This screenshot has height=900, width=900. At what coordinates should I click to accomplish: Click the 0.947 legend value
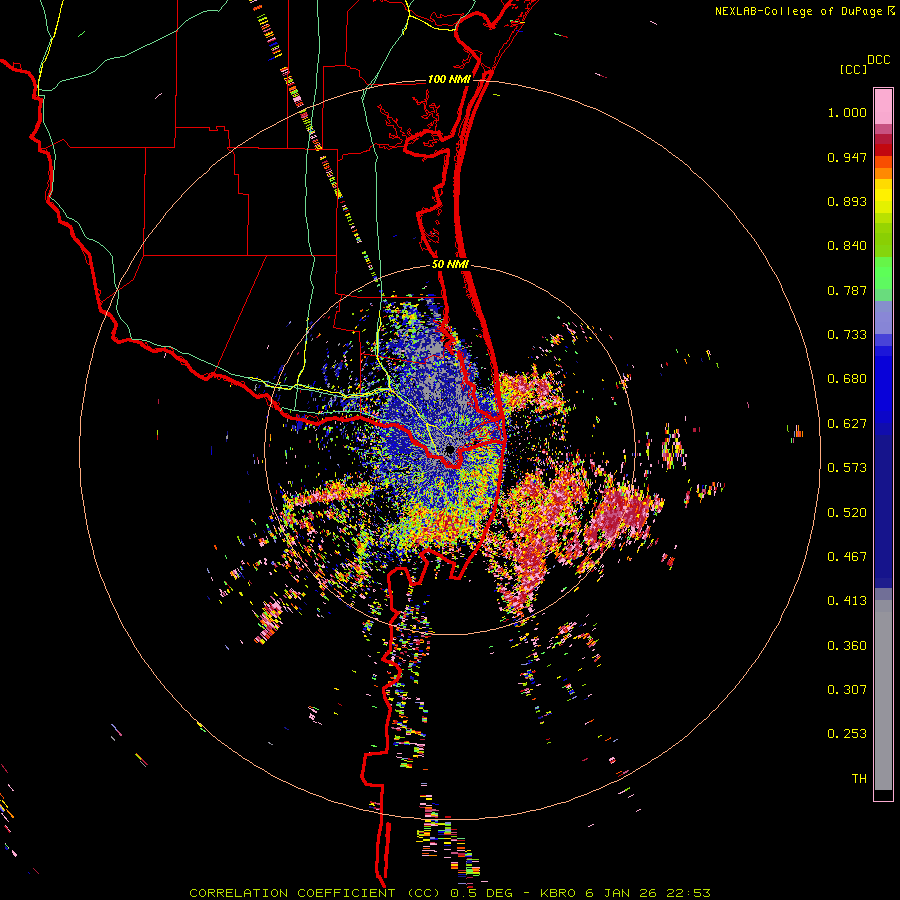[847, 157]
